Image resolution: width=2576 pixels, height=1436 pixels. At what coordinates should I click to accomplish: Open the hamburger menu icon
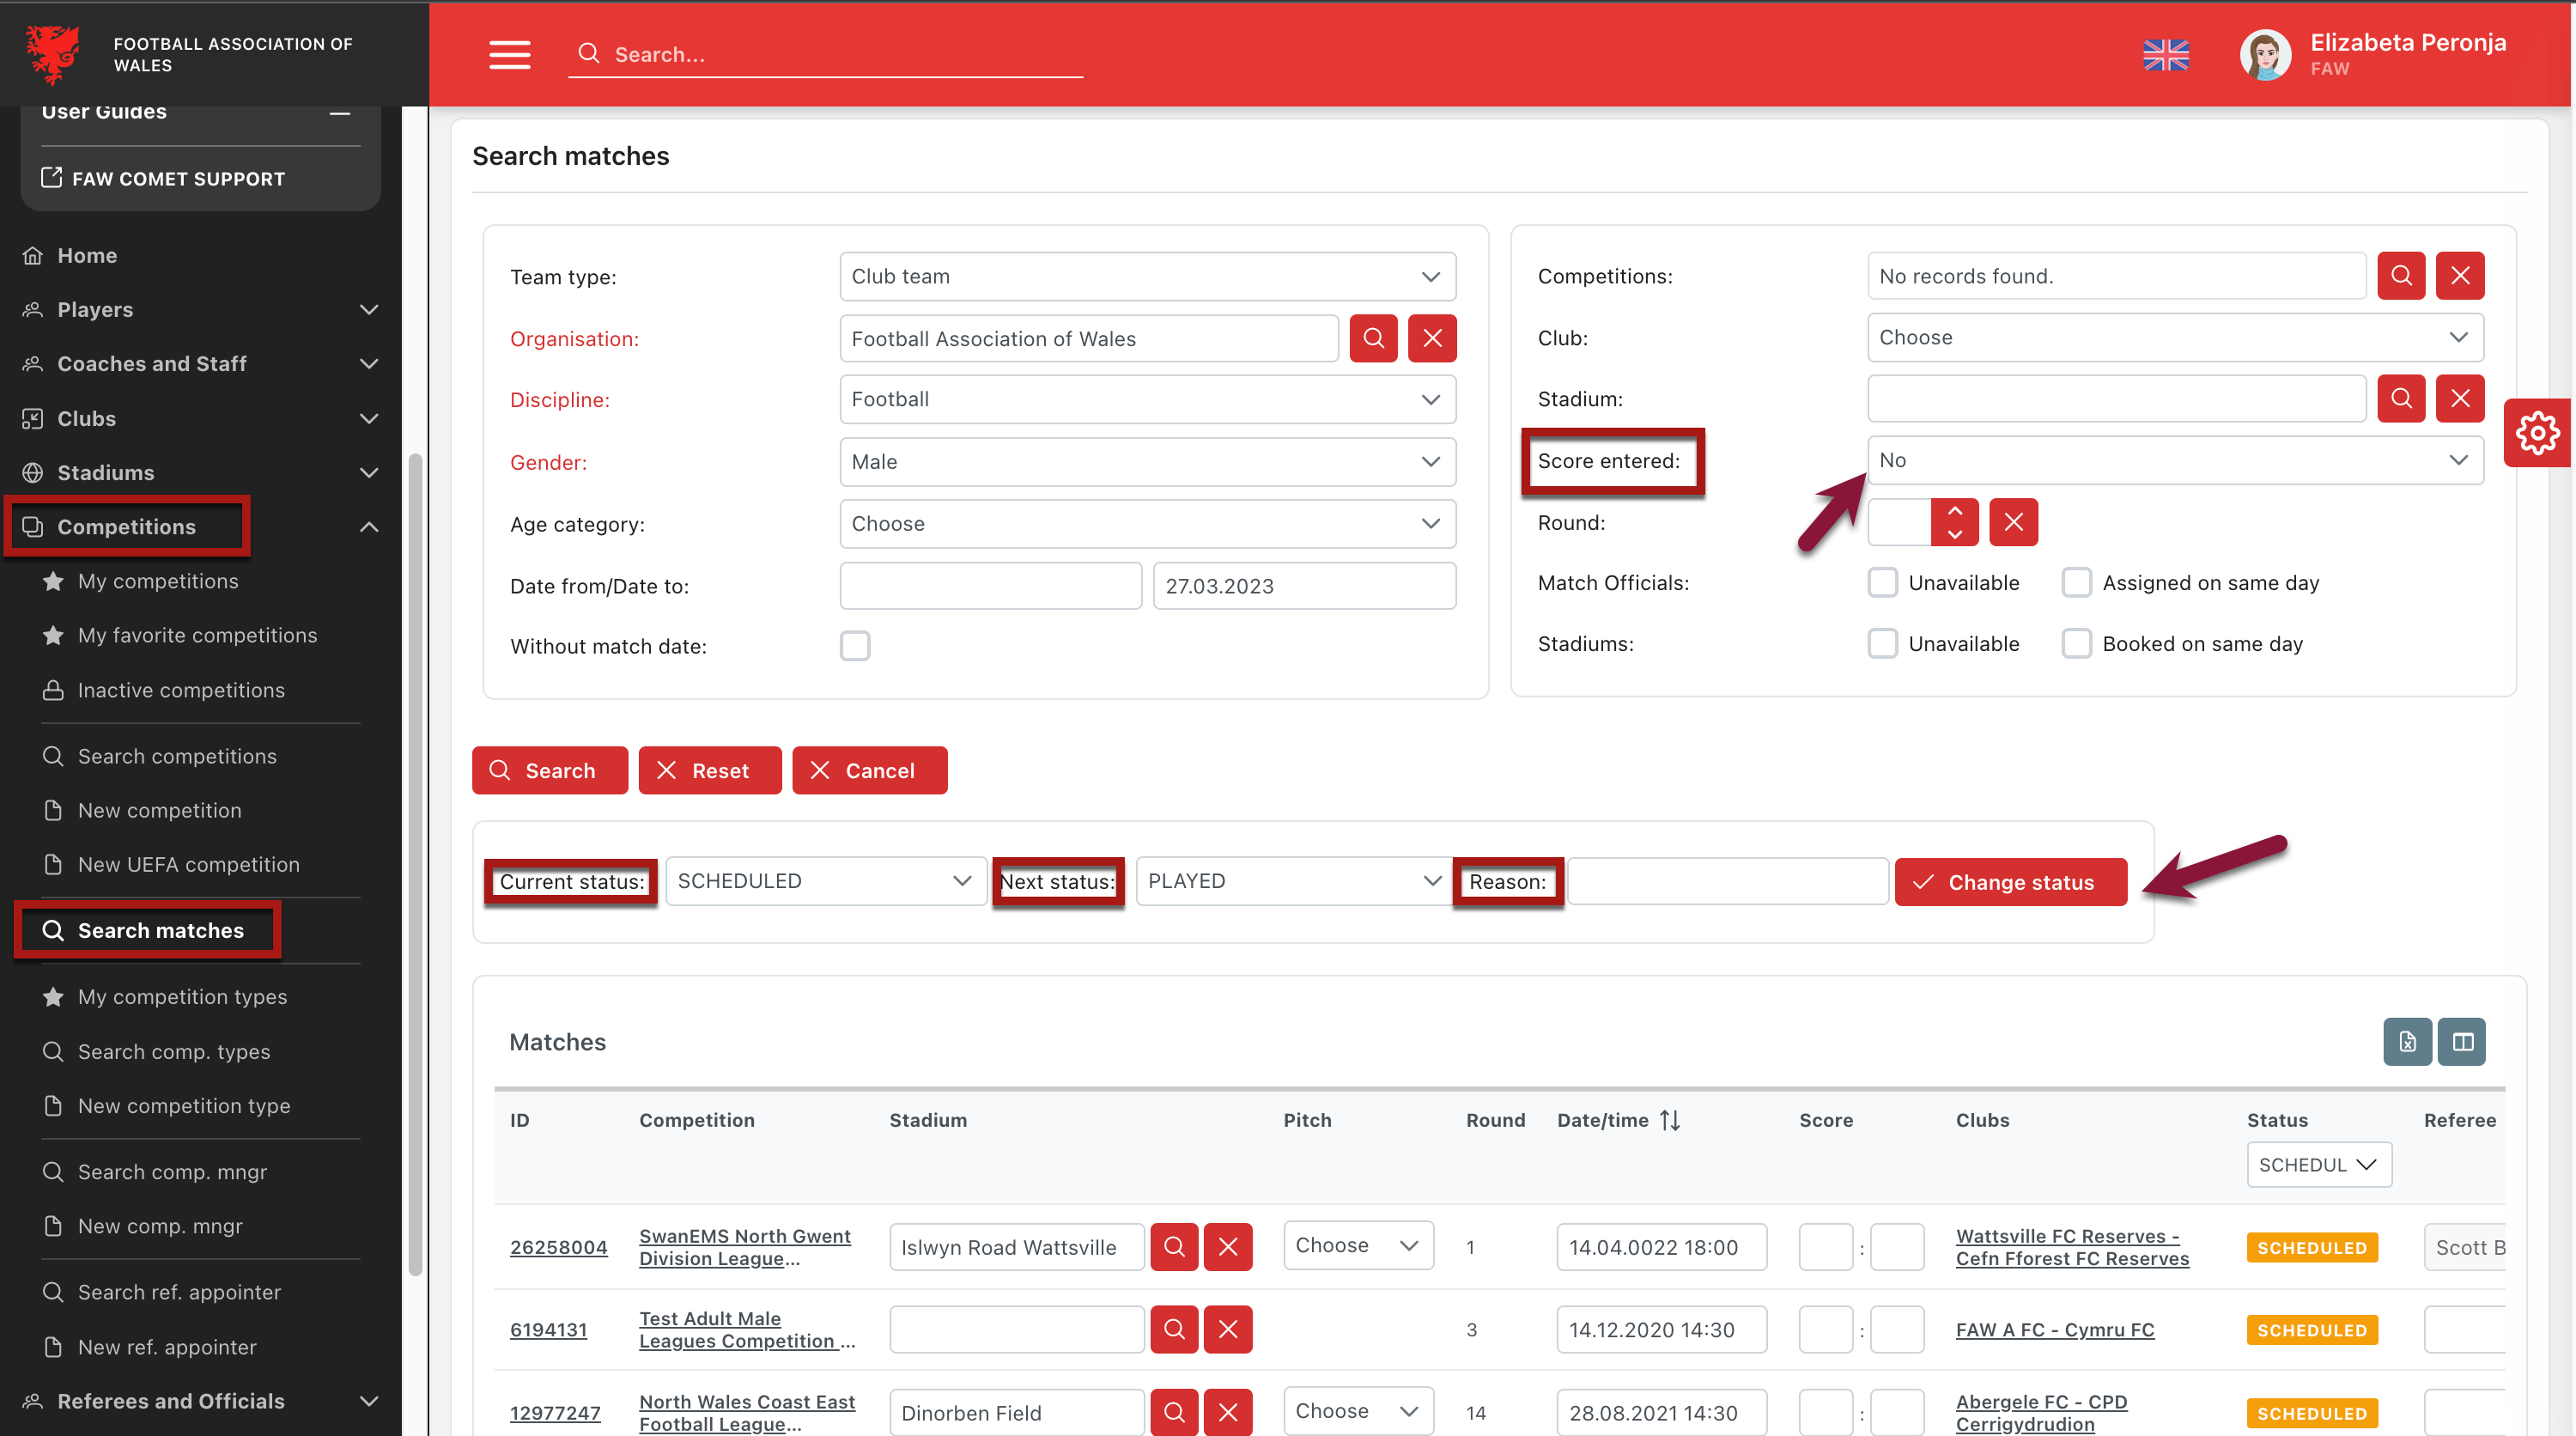click(509, 54)
